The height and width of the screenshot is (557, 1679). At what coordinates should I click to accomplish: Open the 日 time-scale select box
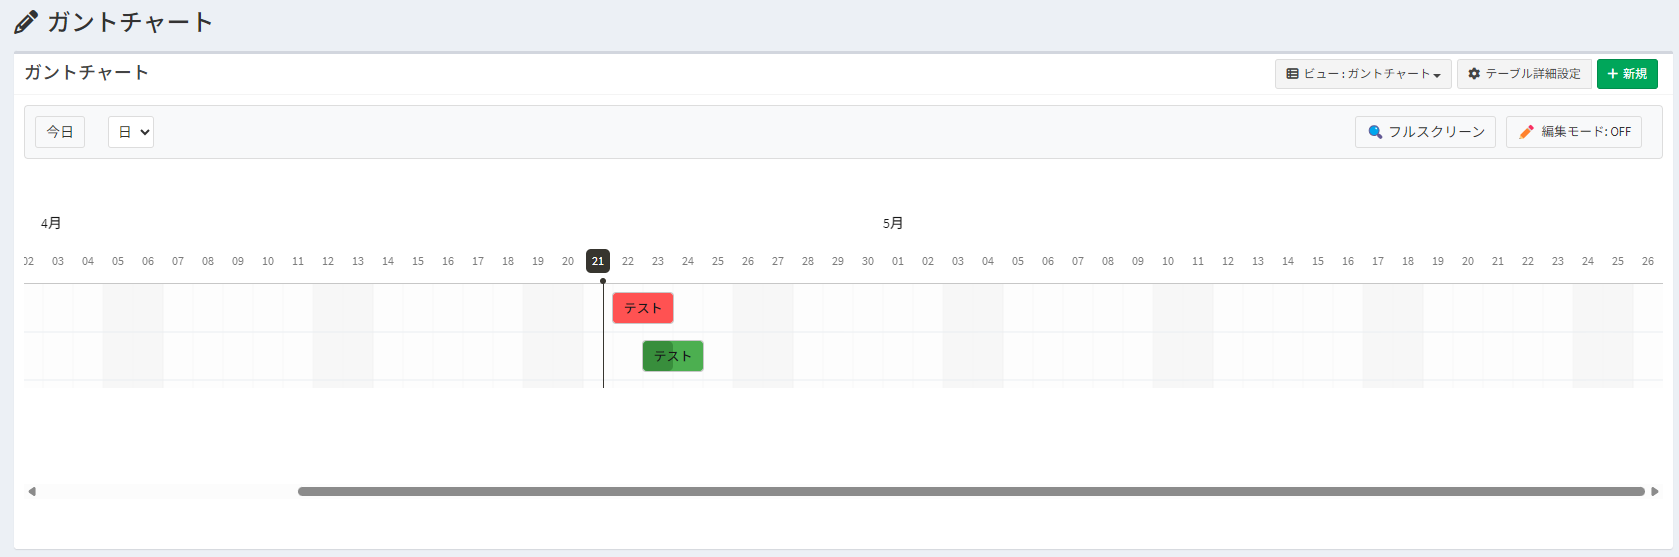(131, 132)
